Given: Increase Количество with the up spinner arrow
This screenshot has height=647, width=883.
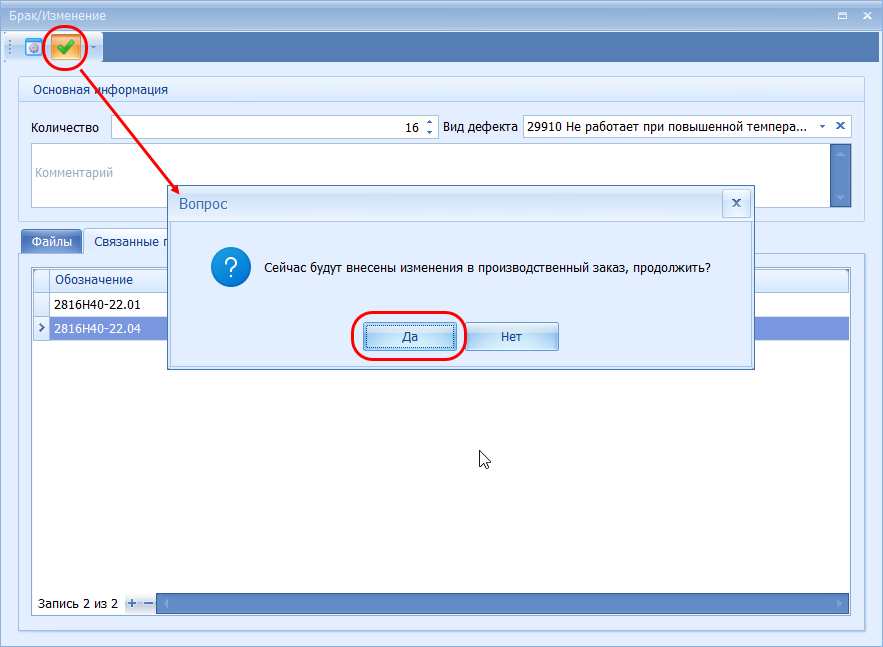Looking at the screenshot, I should (x=430, y=122).
